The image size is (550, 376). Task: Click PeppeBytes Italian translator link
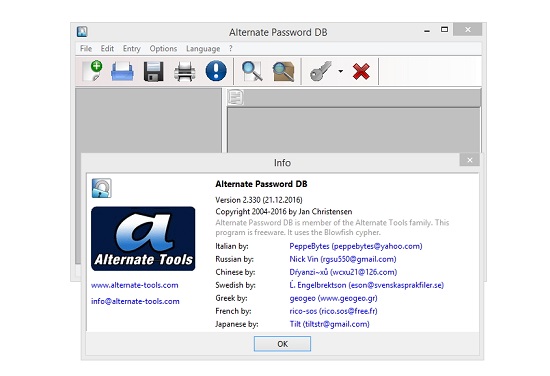click(x=356, y=246)
